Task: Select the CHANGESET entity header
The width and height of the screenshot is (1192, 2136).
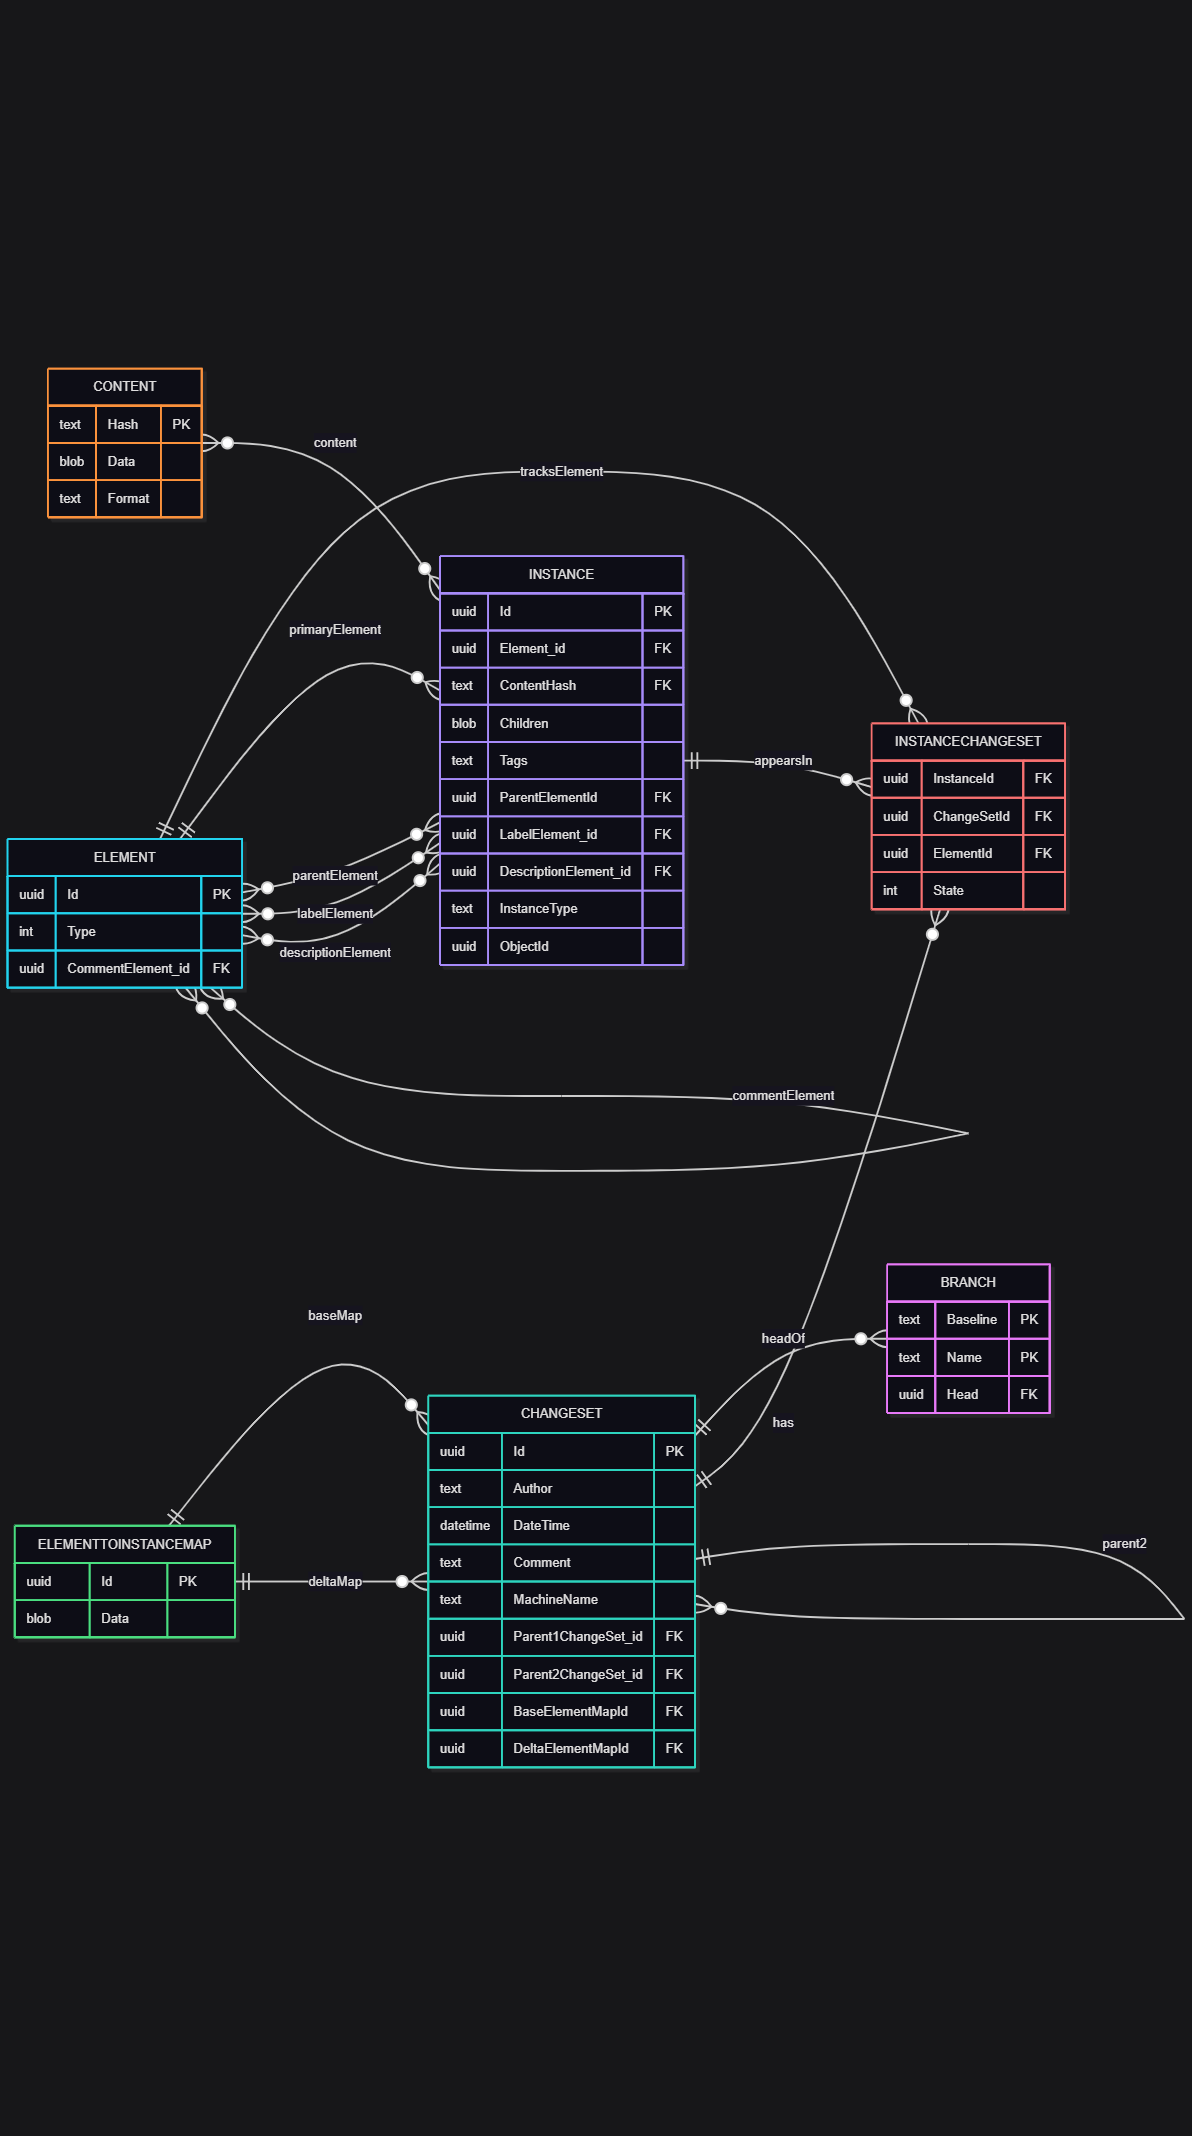Action: click(x=561, y=1413)
